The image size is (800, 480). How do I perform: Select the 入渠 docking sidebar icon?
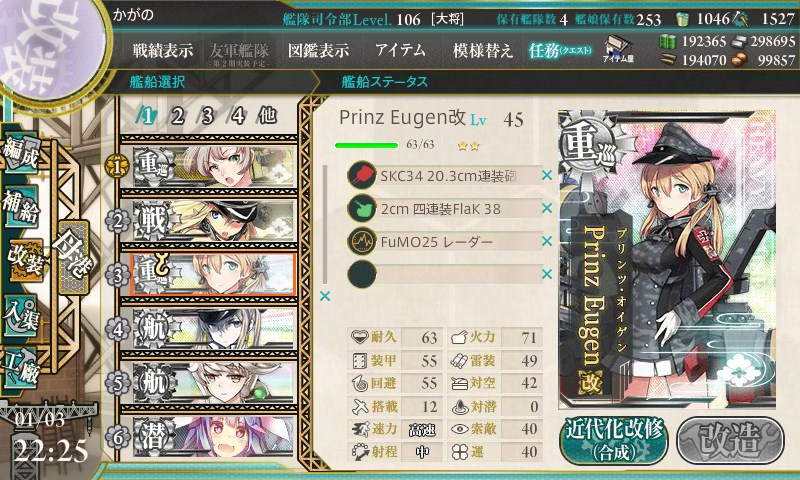21,315
